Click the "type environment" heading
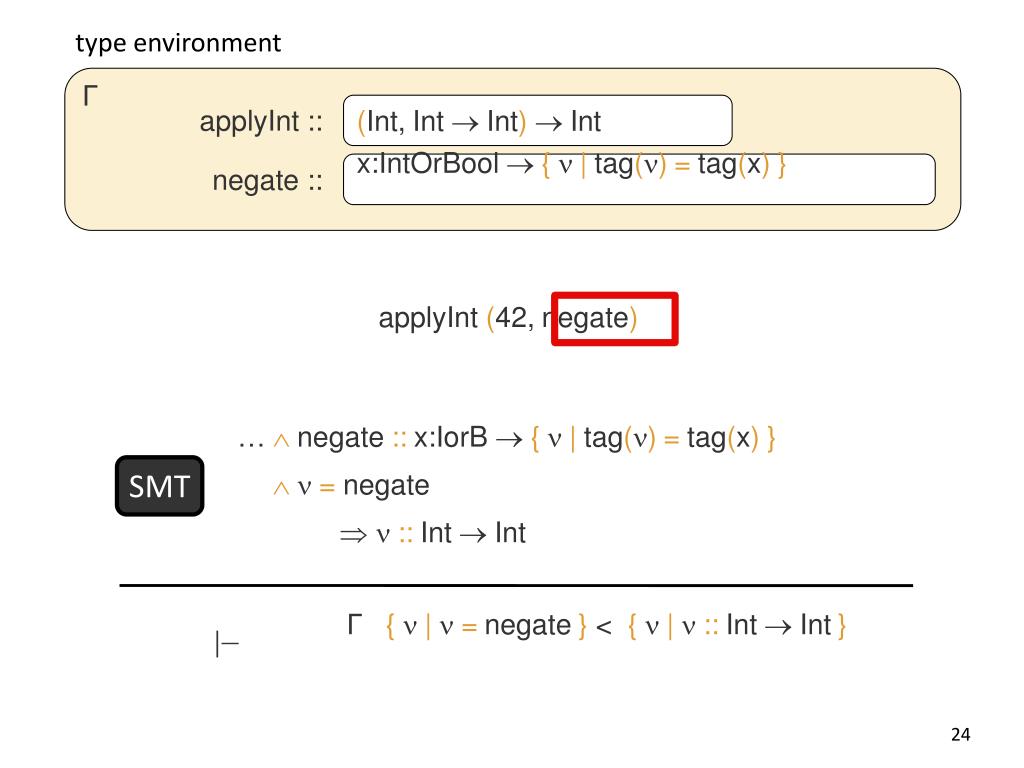The width and height of the screenshot is (1024, 768). click(178, 43)
